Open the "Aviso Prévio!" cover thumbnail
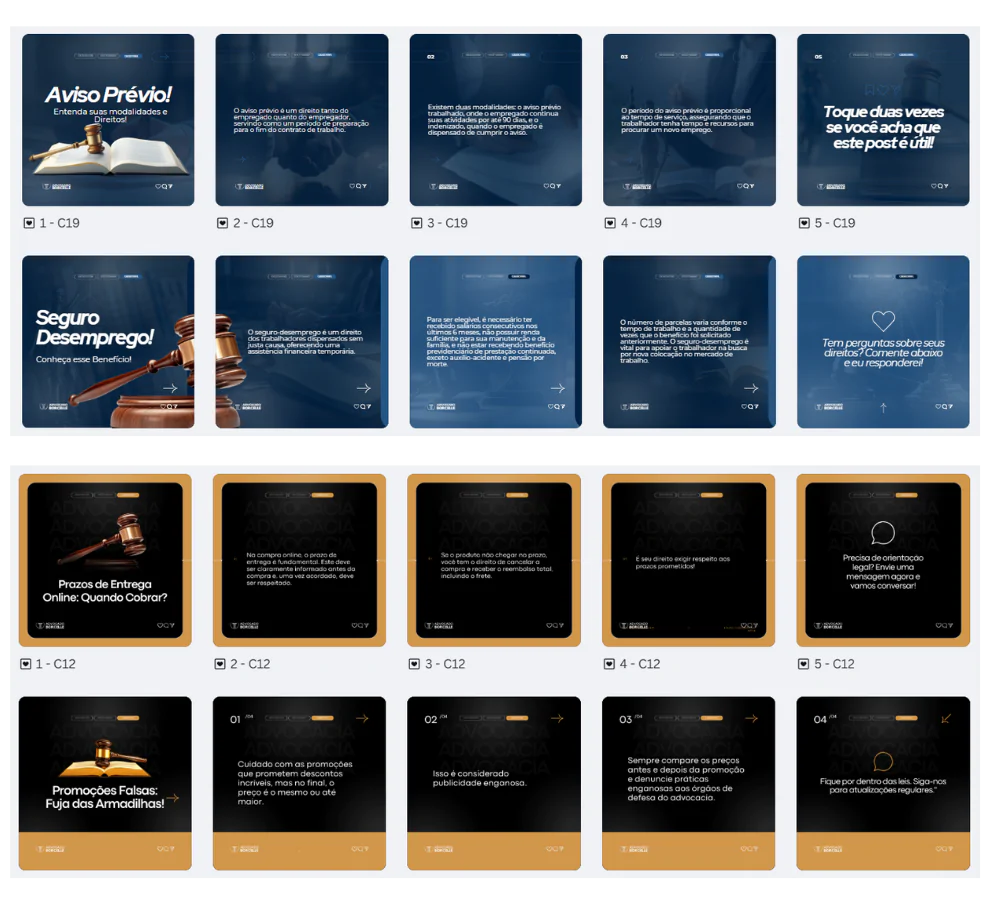This screenshot has width=992, height=902. [108, 120]
